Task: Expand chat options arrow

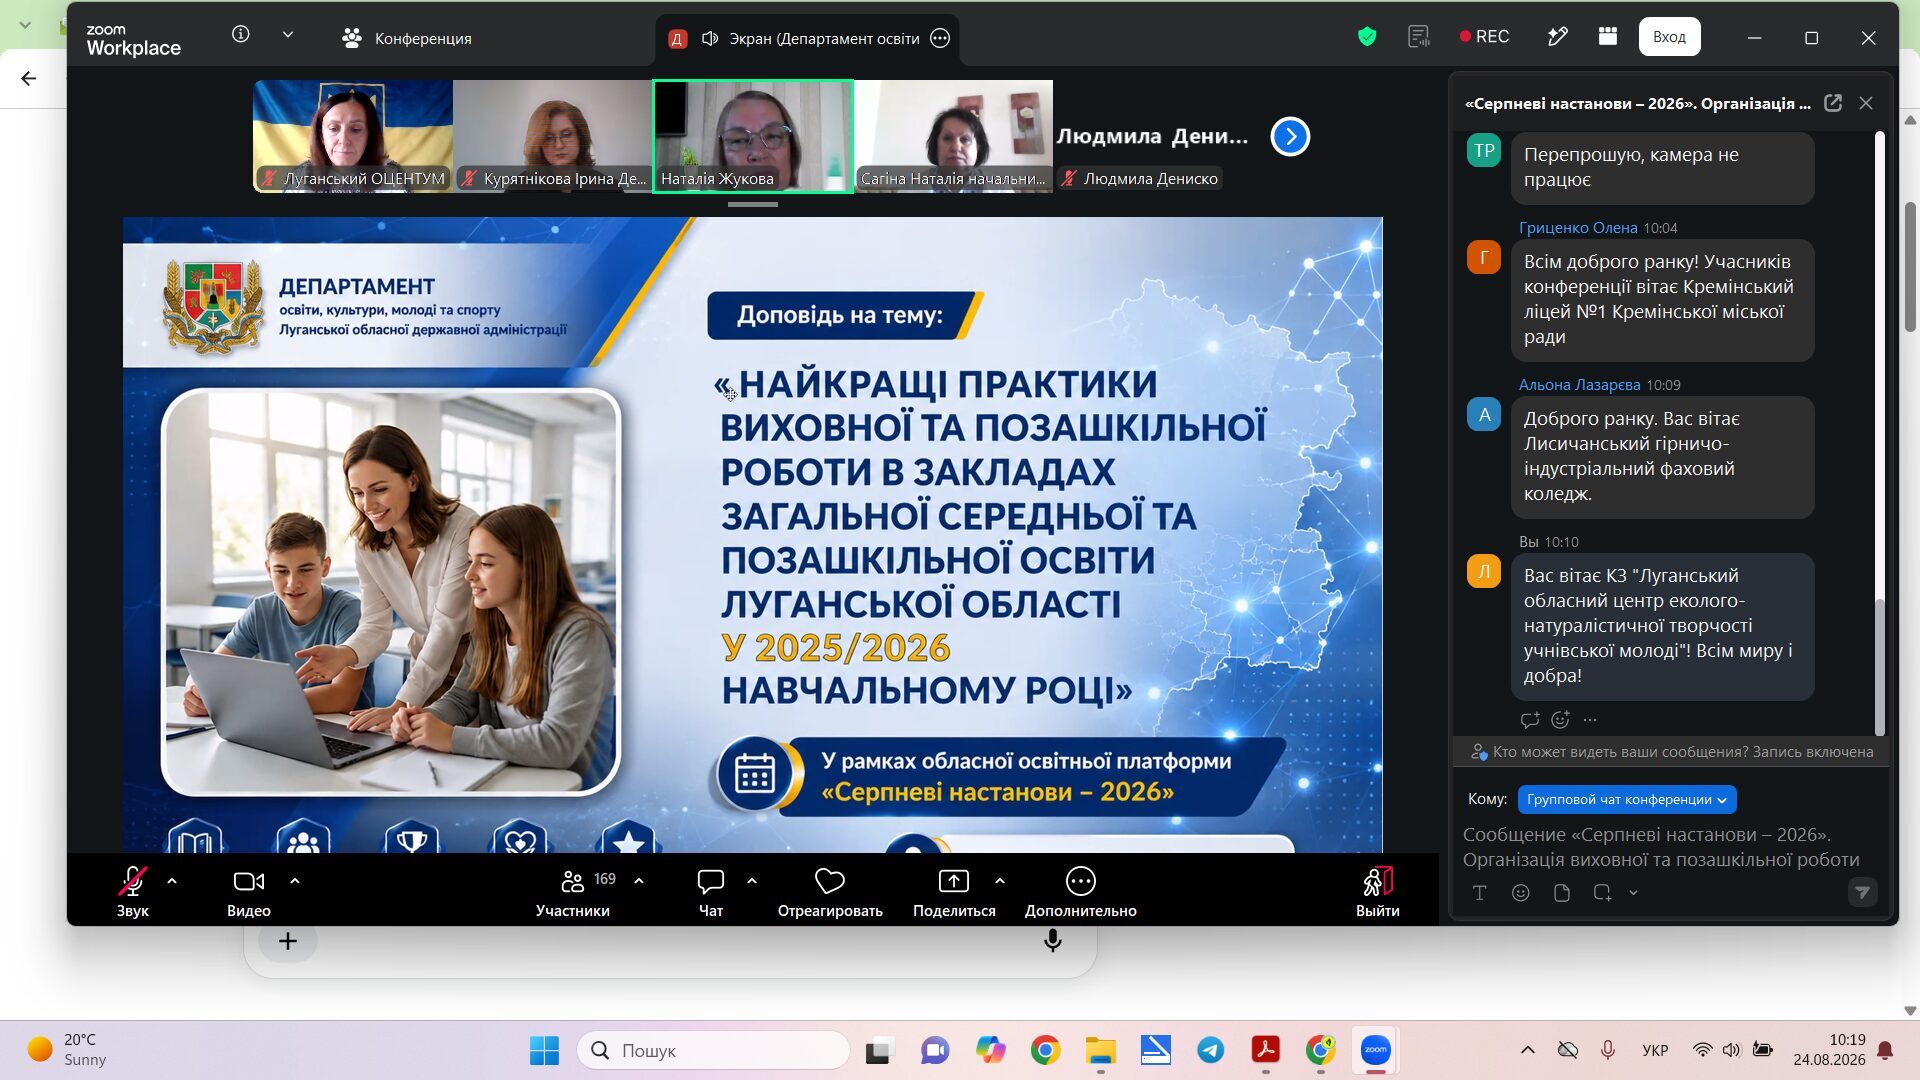Action: pyautogui.click(x=752, y=881)
